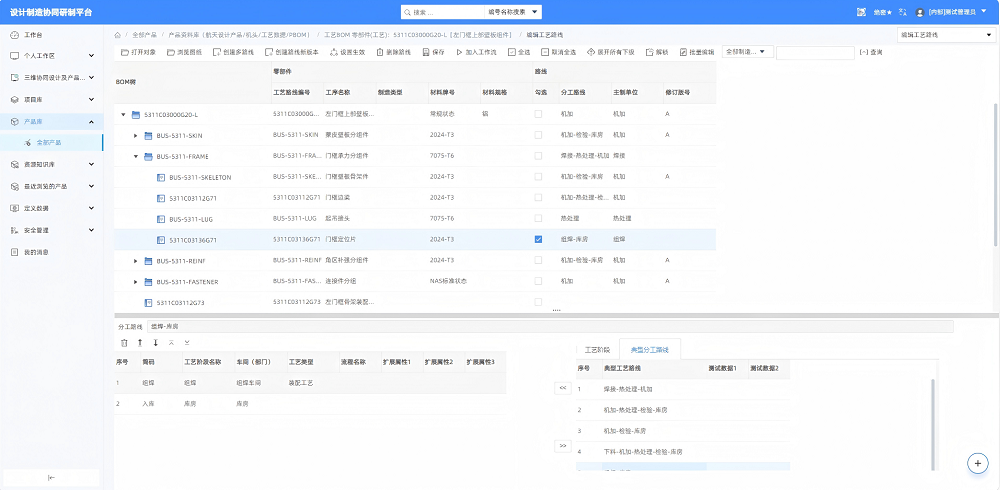The image size is (1000, 490).
Task: Click the 个人工作区 monitor icon
Action: coord(15,56)
